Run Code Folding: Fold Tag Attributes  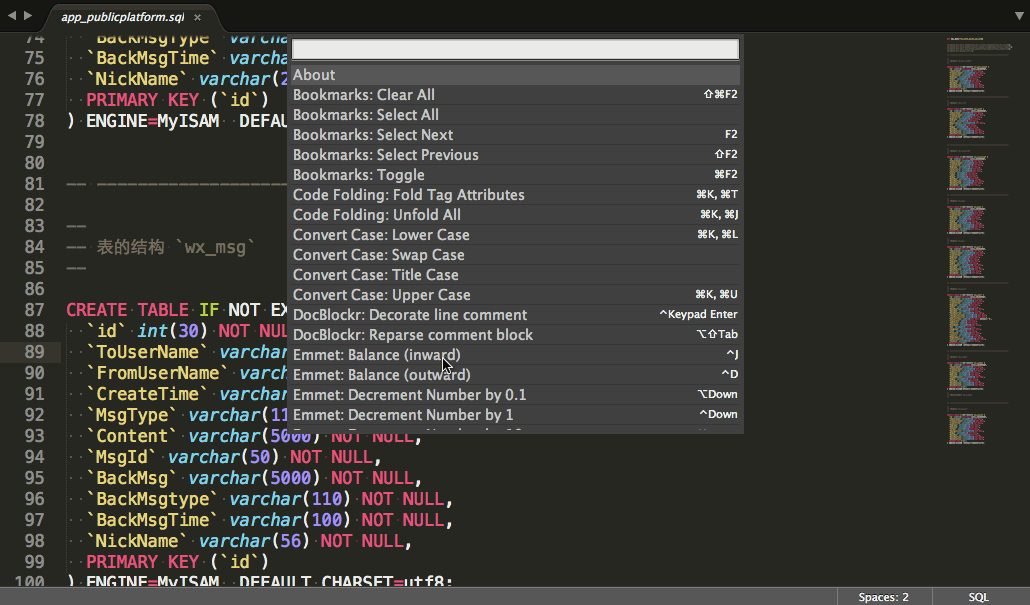point(515,195)
